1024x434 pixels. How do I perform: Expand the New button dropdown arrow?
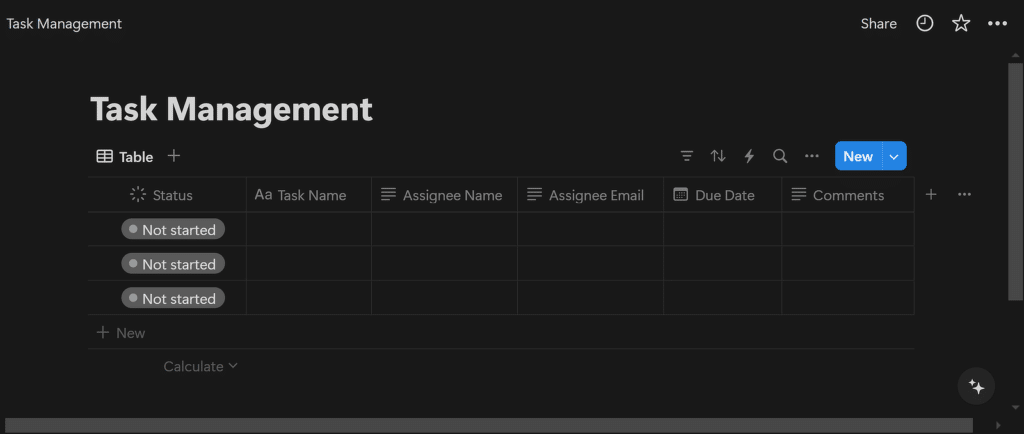(895, 156)
